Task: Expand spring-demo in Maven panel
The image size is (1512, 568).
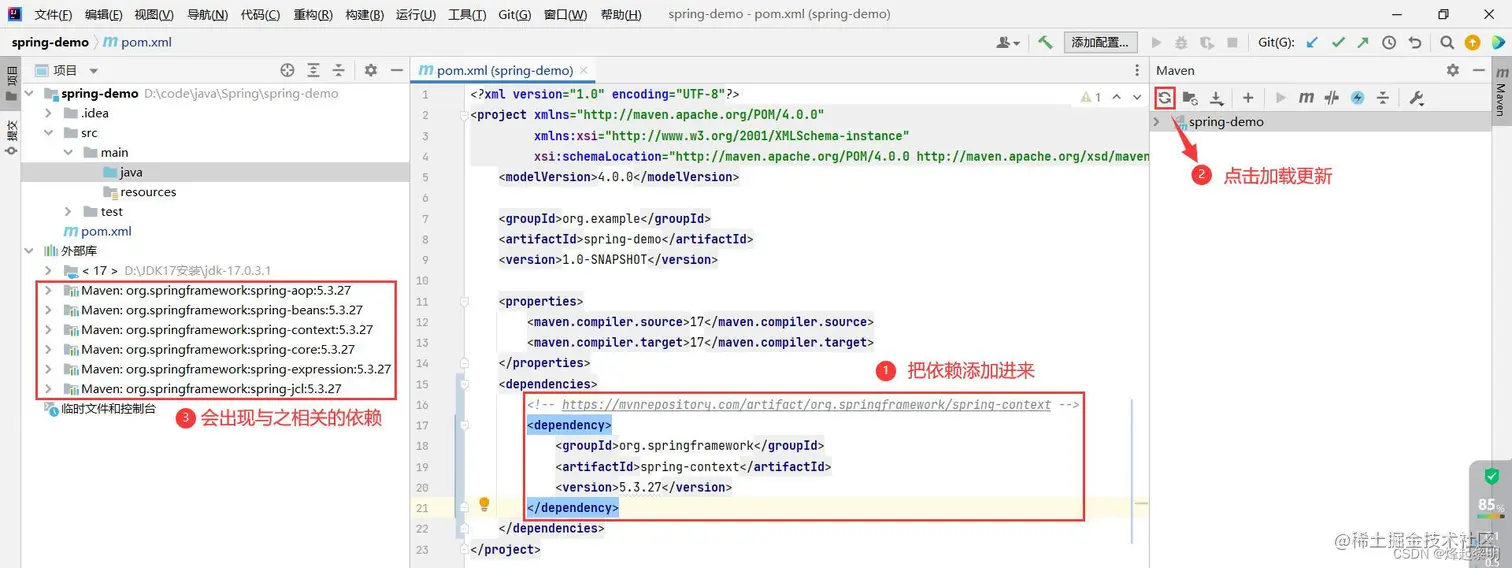Action: coord(1157,121)
